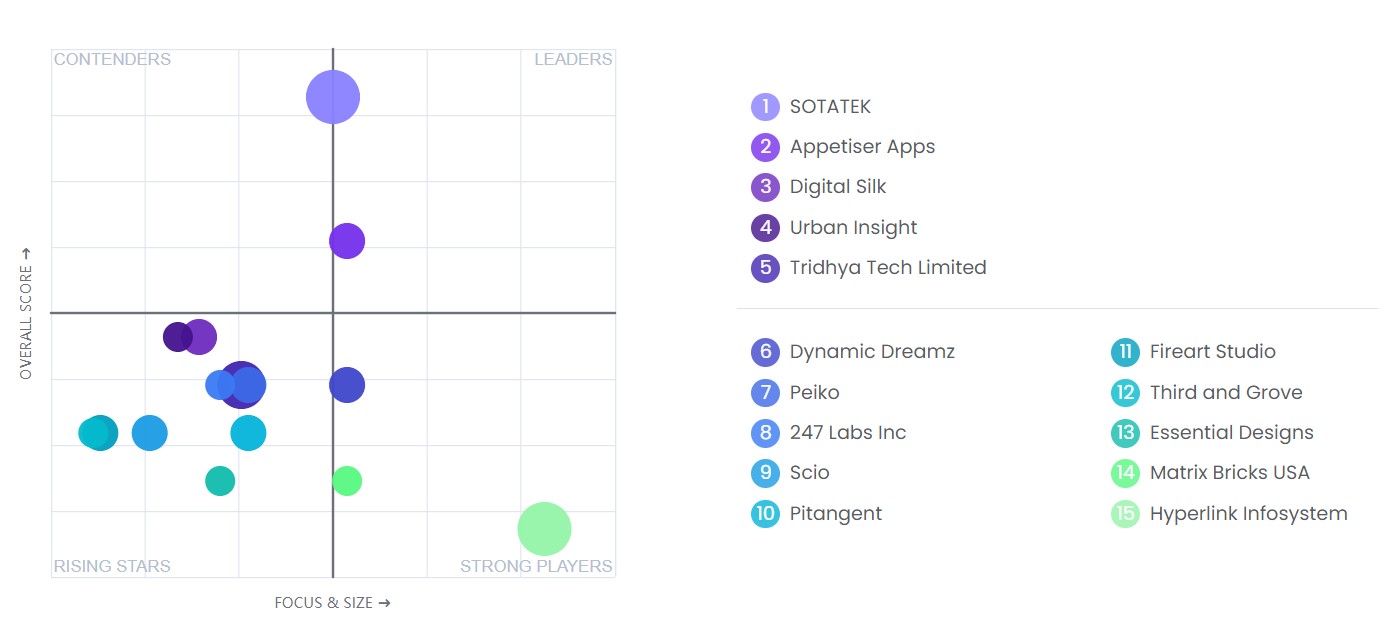
Task: Select the large SOTATEK bubble at top
Action: pyautogui.click(x=333, y=97)
